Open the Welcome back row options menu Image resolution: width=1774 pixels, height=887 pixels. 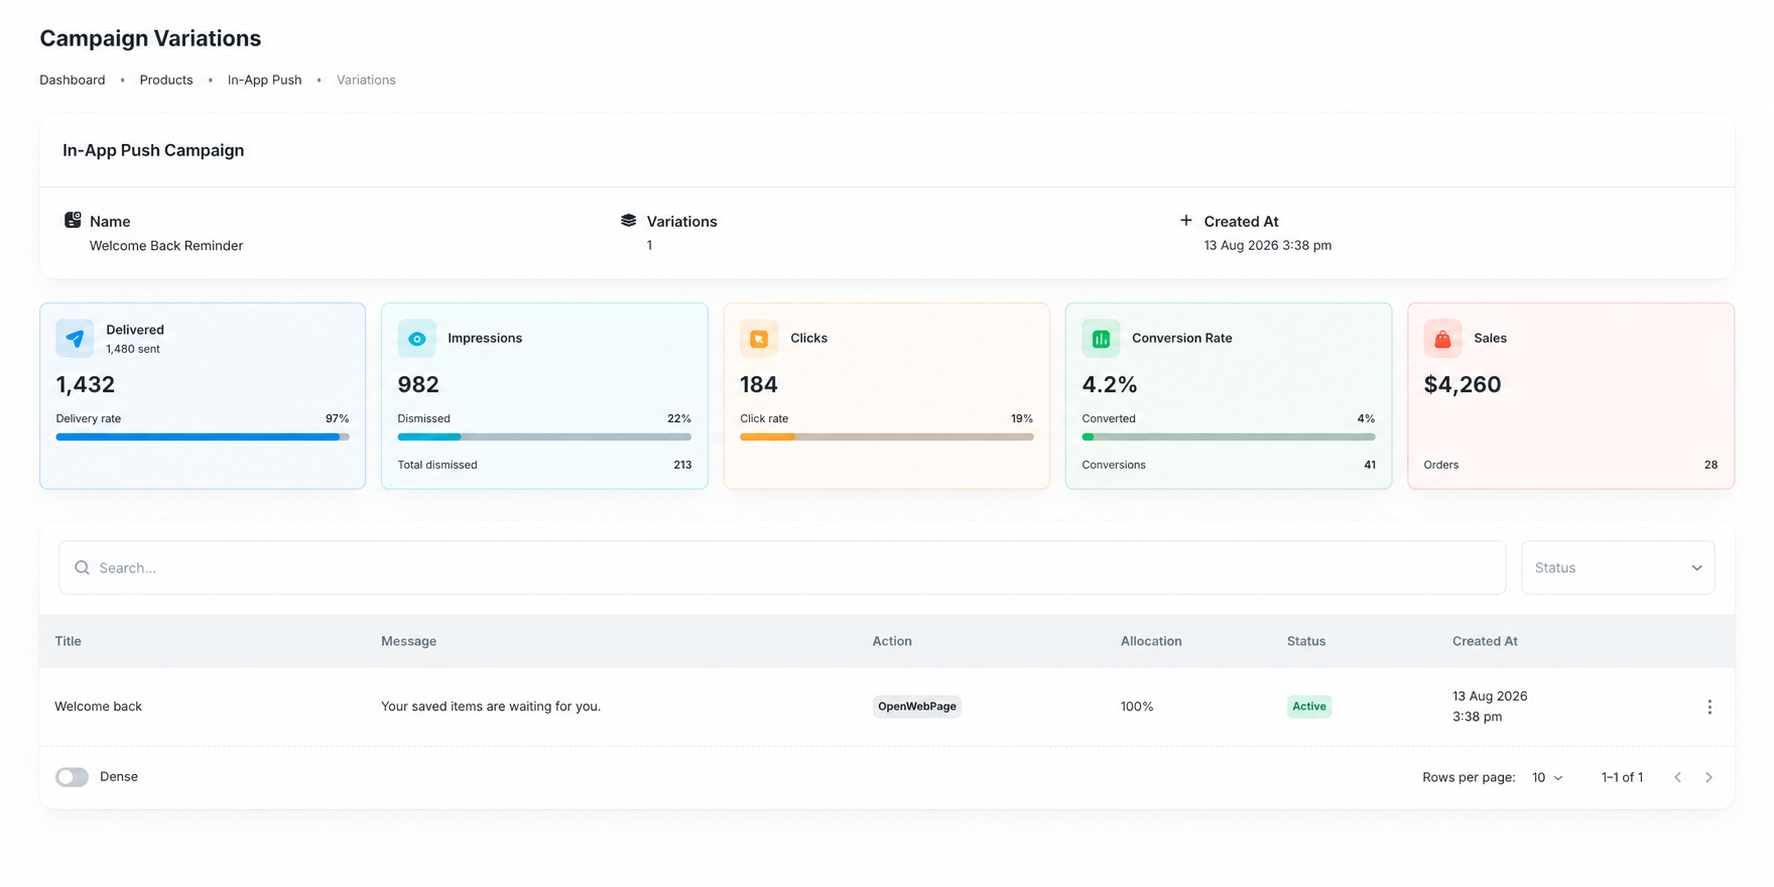[x=1710, y=707]
